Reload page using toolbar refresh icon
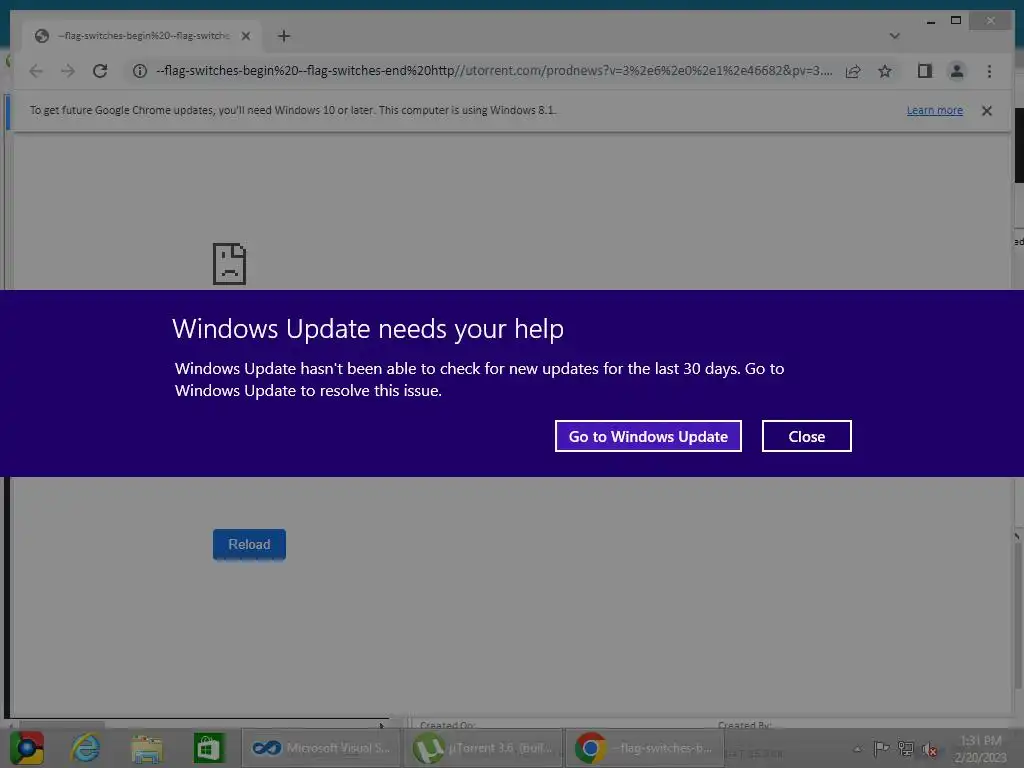This screenshot has width=1024, height=768. (x=100, y=71)
